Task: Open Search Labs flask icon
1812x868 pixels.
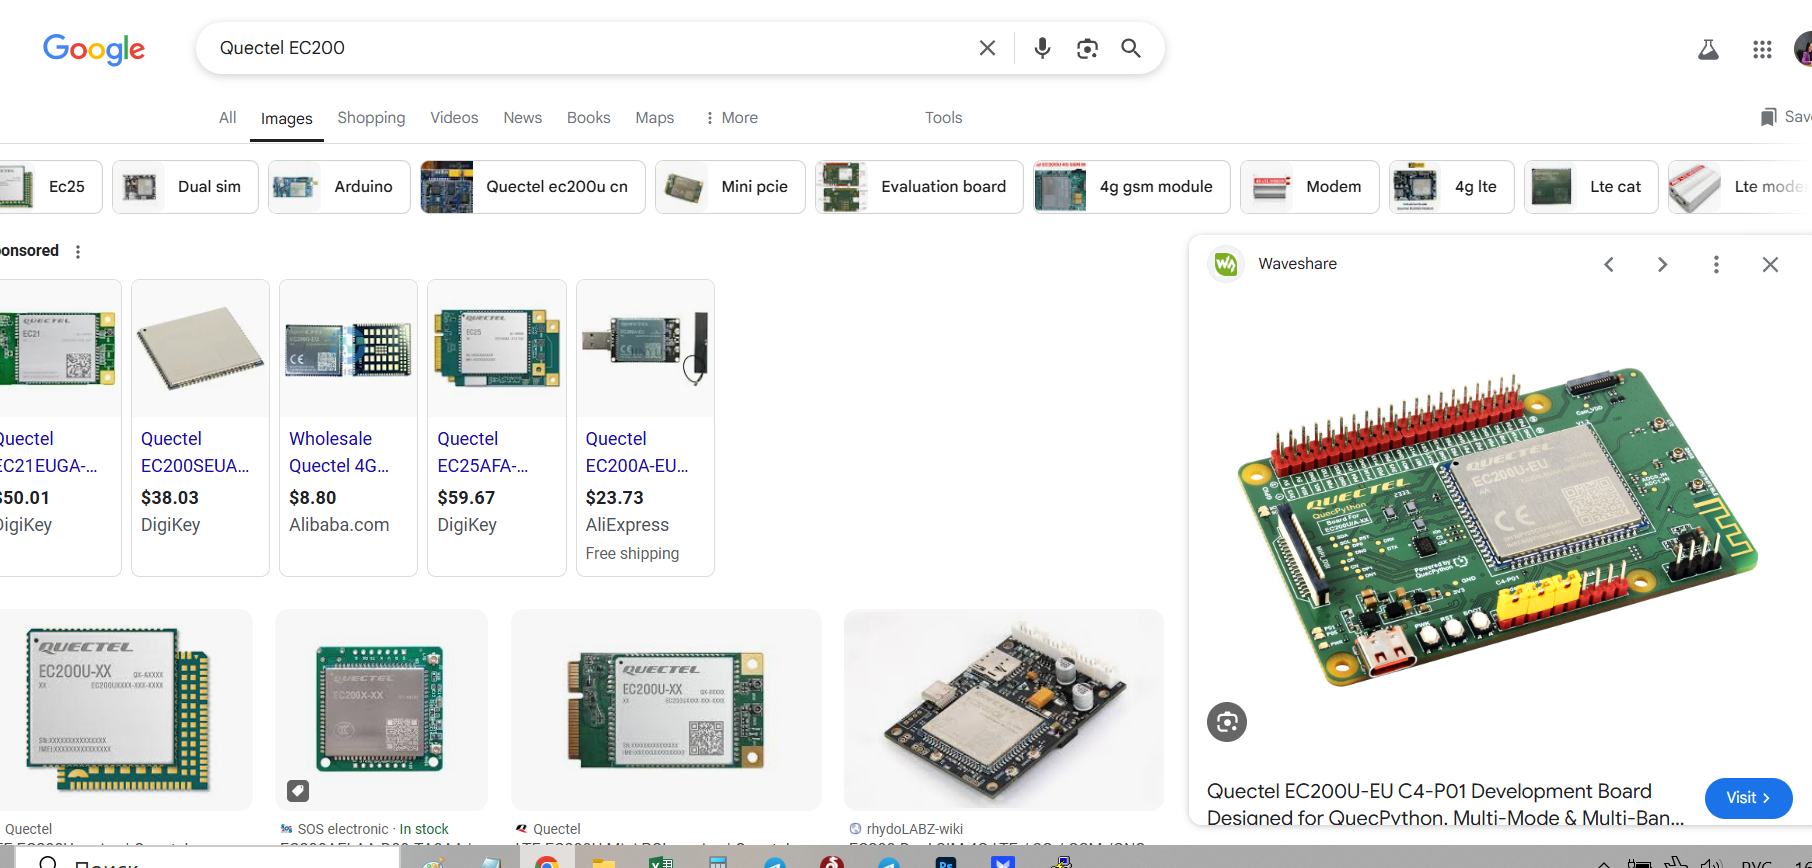Action: coord(1708,49)
